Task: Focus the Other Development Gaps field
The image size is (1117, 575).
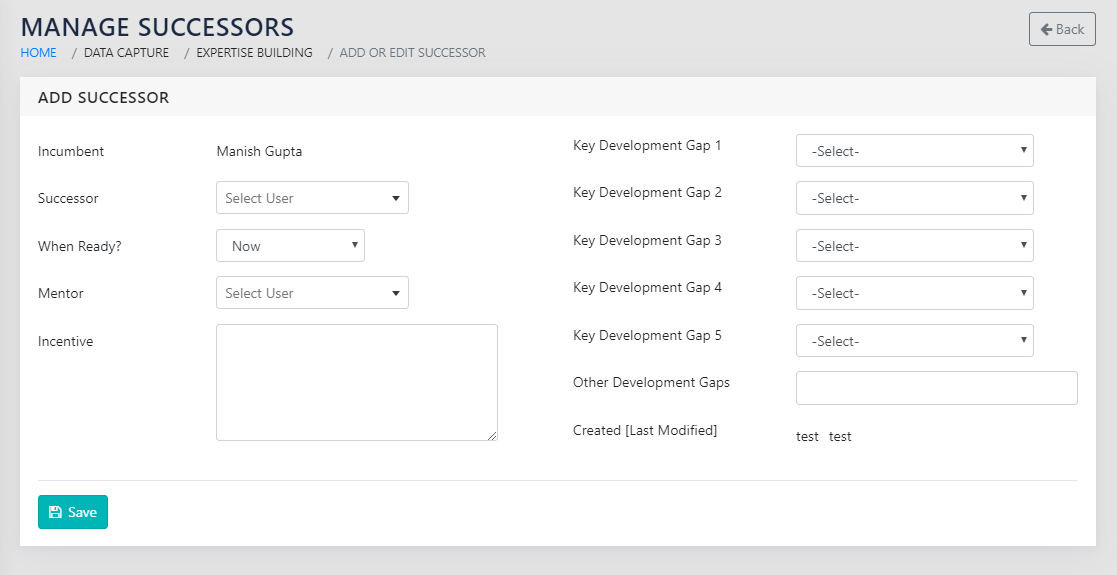Action: coord(936,388)
